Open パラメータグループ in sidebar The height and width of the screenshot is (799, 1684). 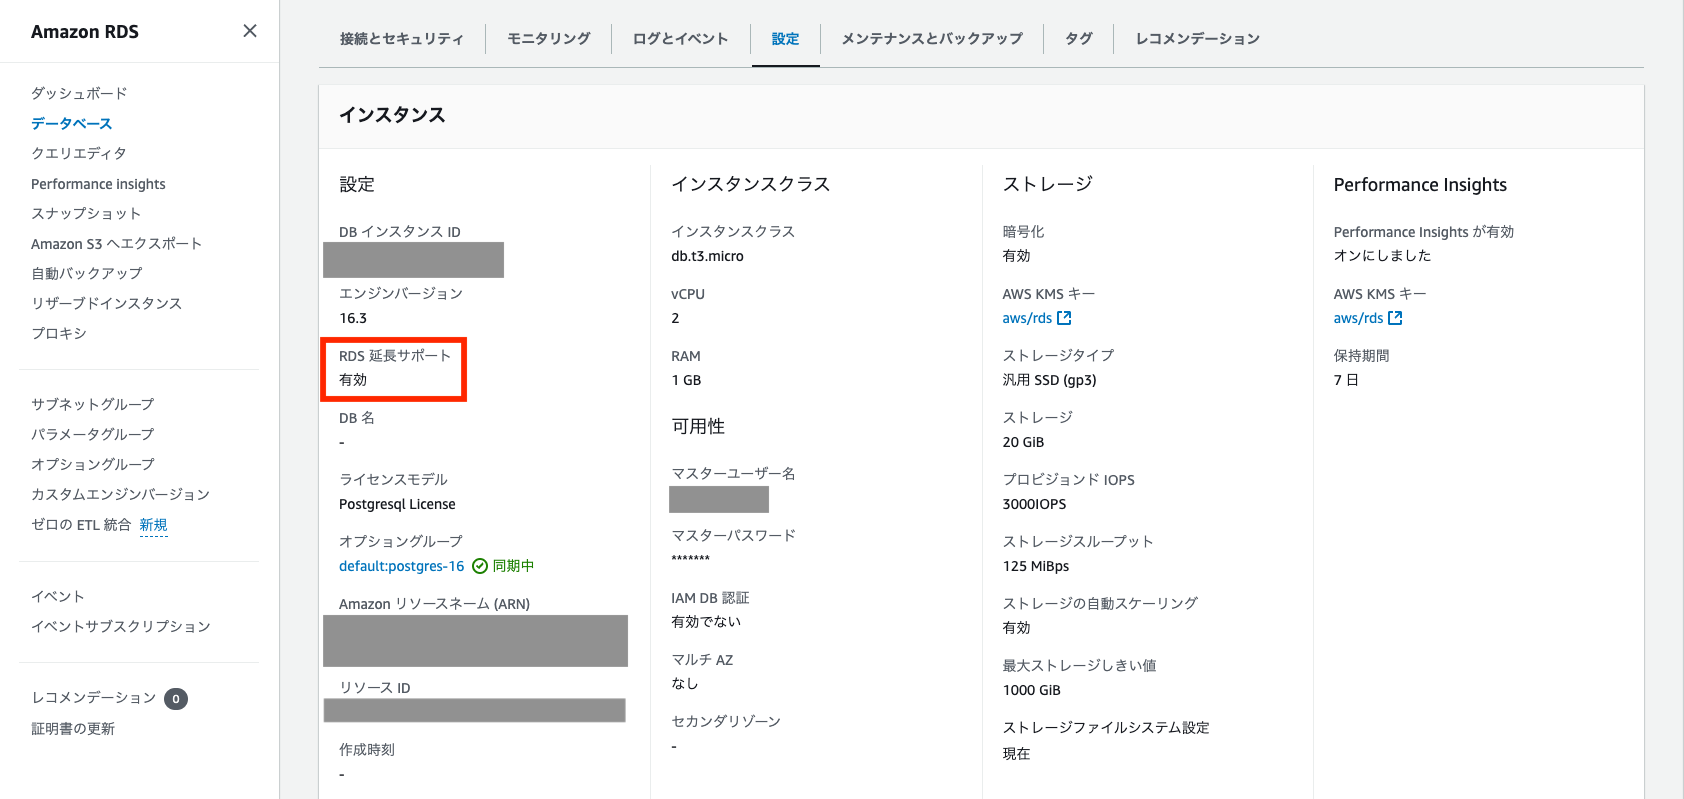tap(93, 434)
